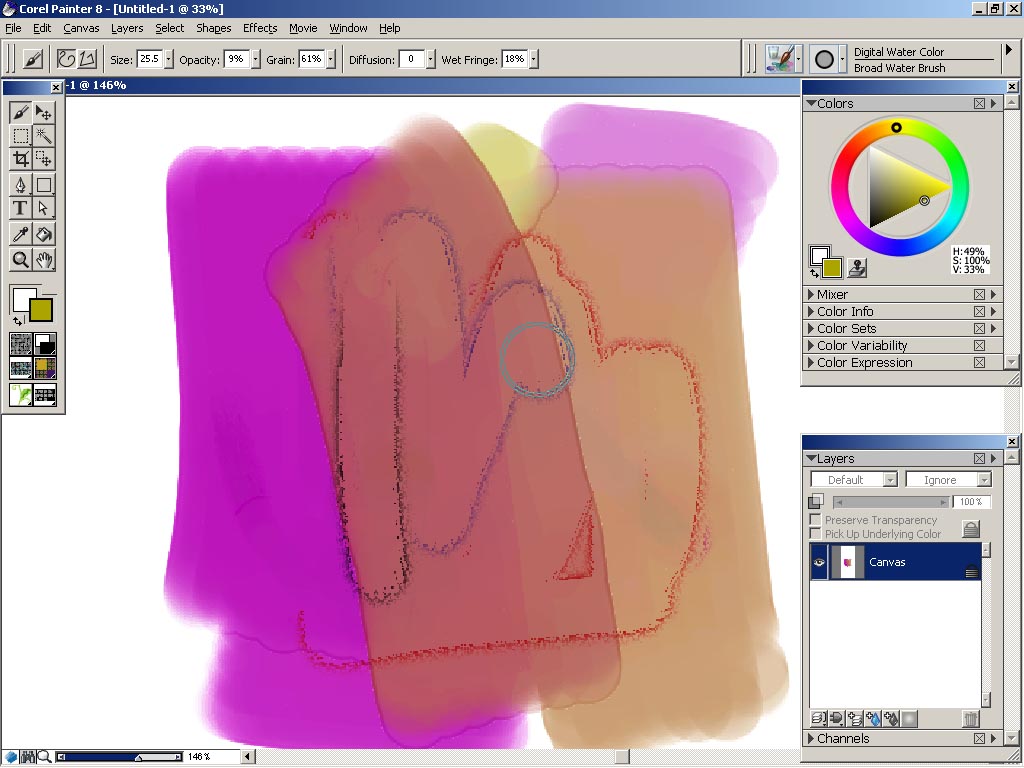Click the Pen tool in toolbox

20,184
